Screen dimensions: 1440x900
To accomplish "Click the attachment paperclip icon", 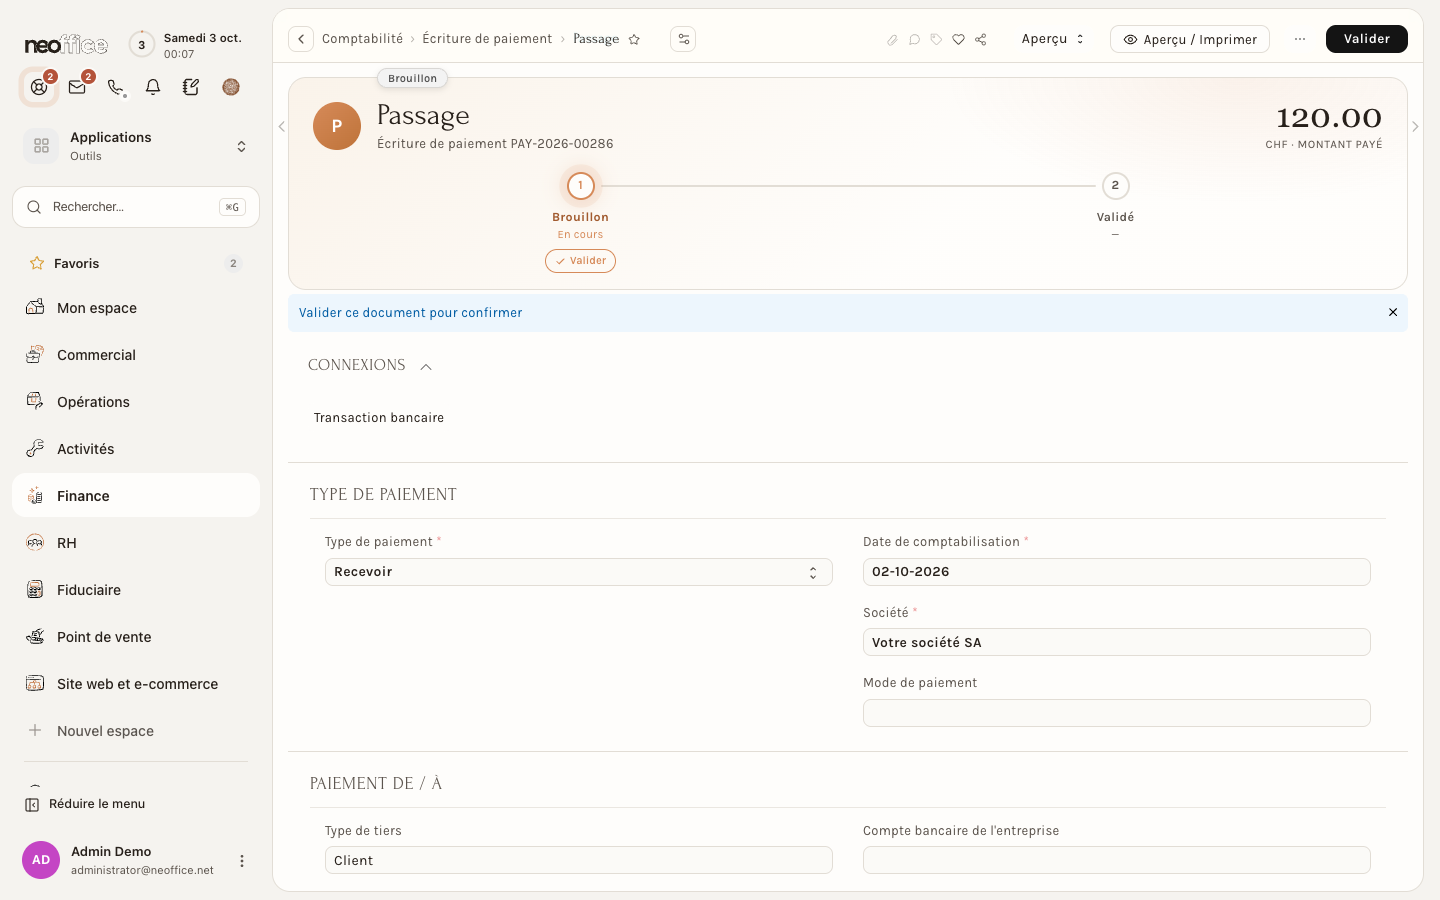I will click(892, 40).
